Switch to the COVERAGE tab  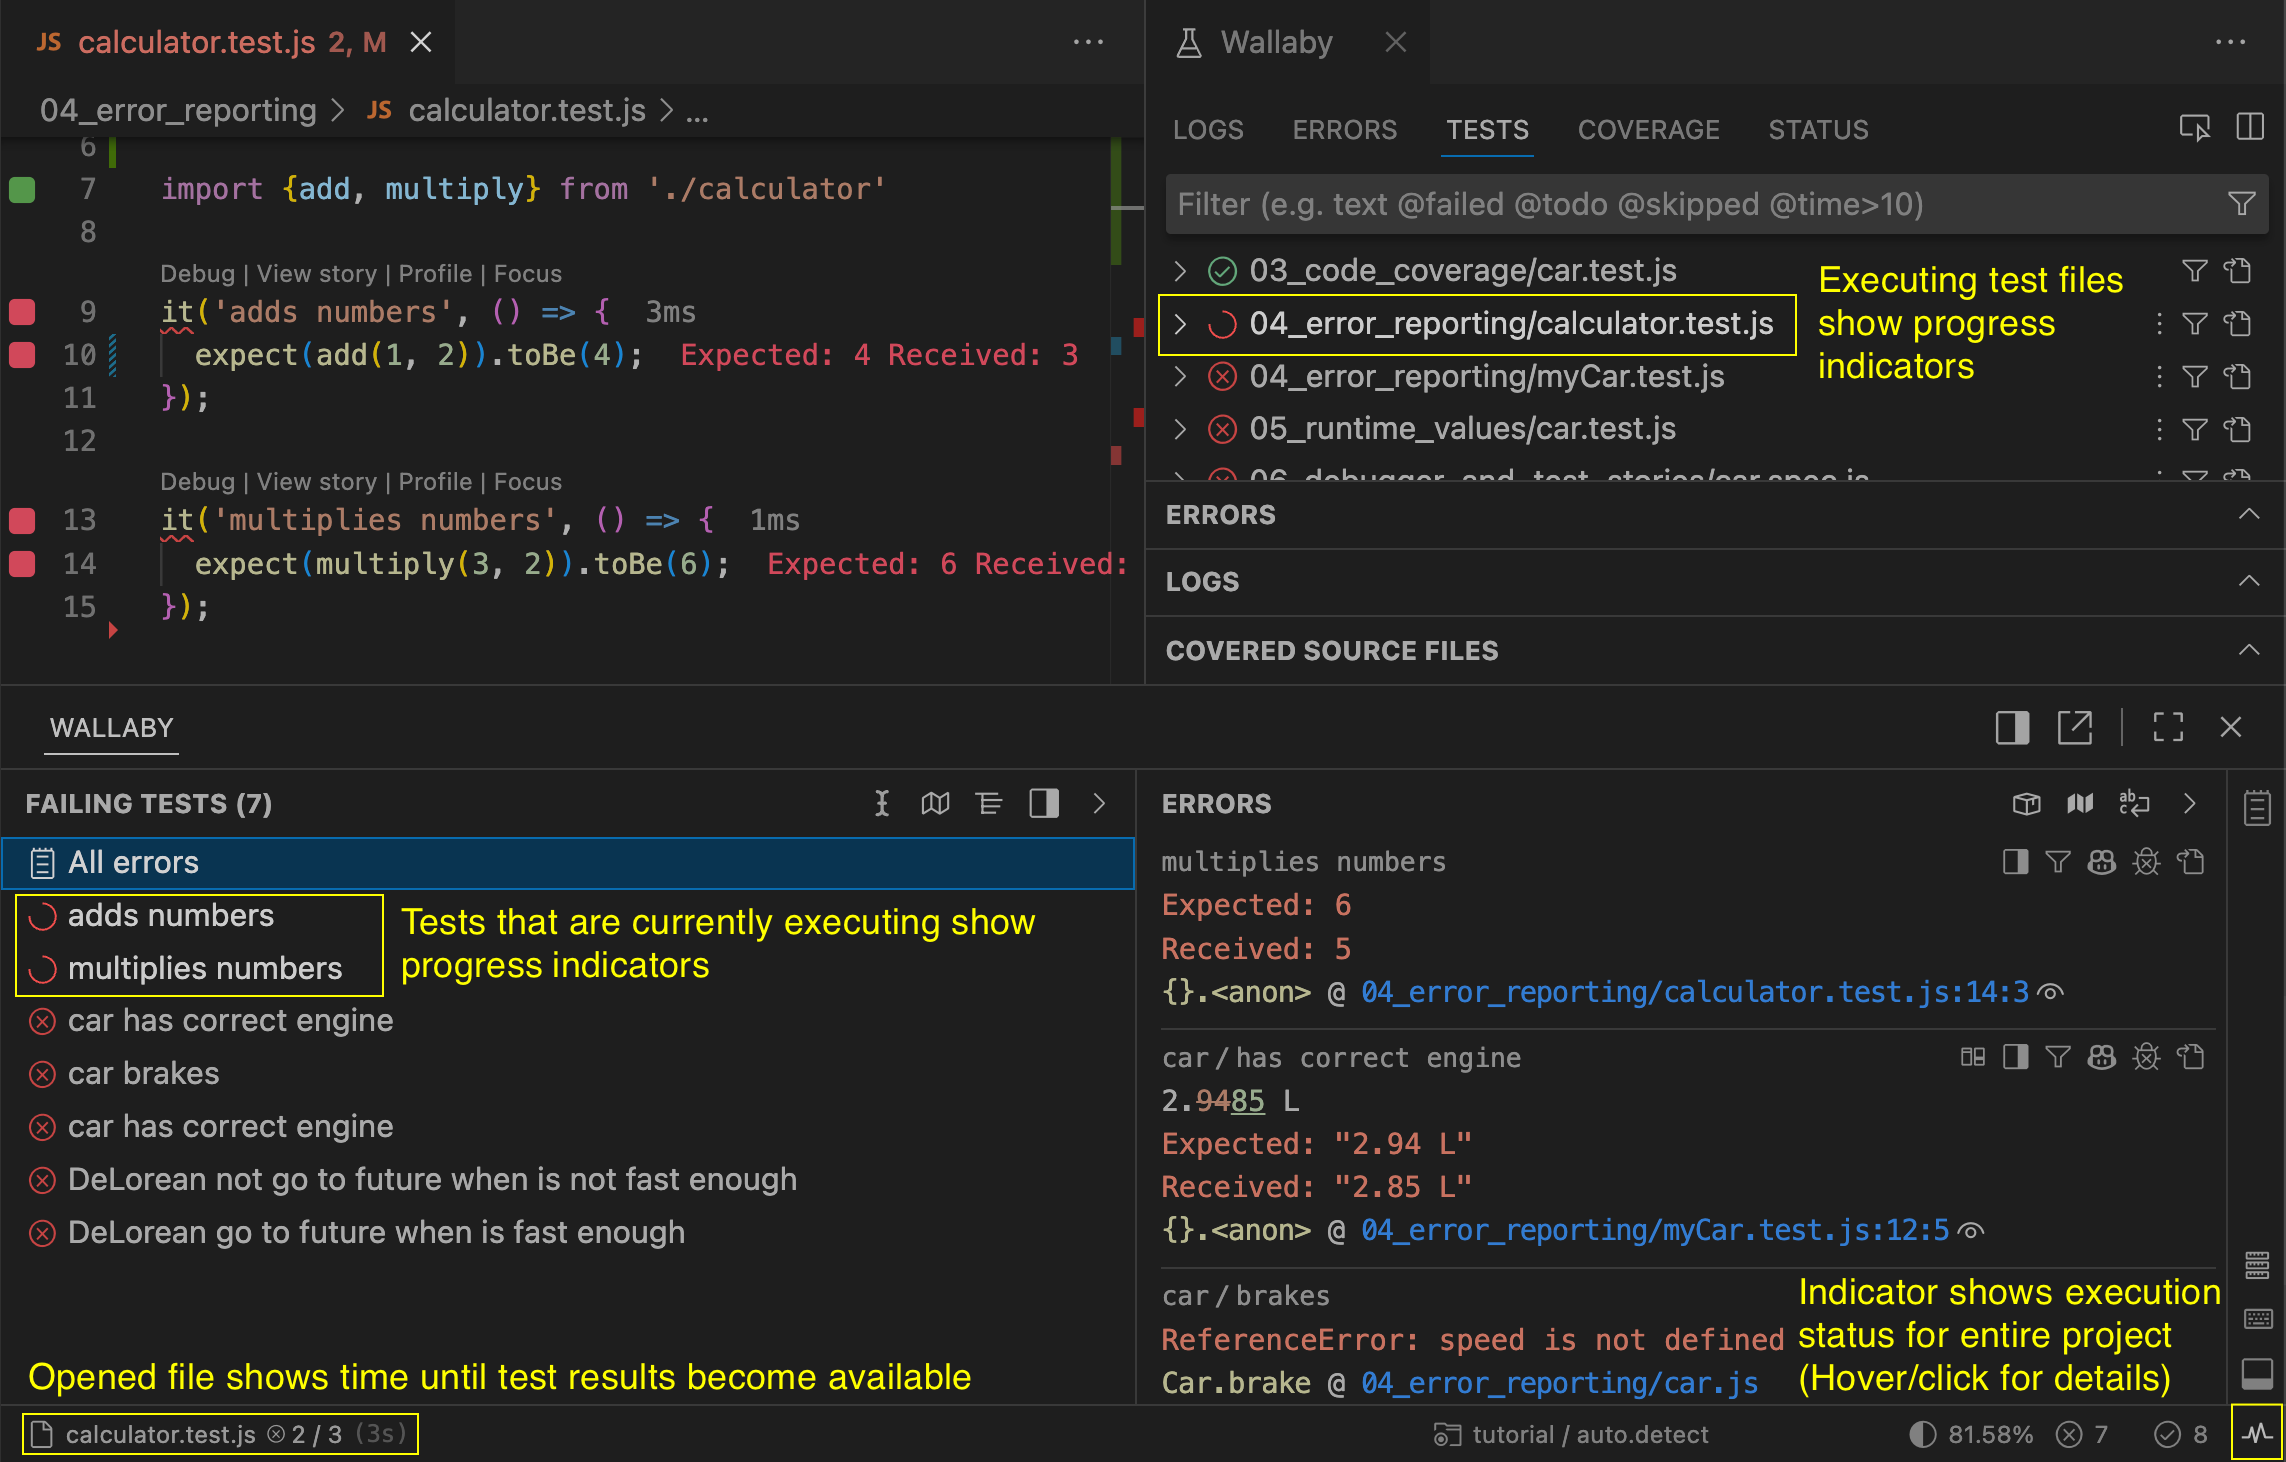point(1648,130)
